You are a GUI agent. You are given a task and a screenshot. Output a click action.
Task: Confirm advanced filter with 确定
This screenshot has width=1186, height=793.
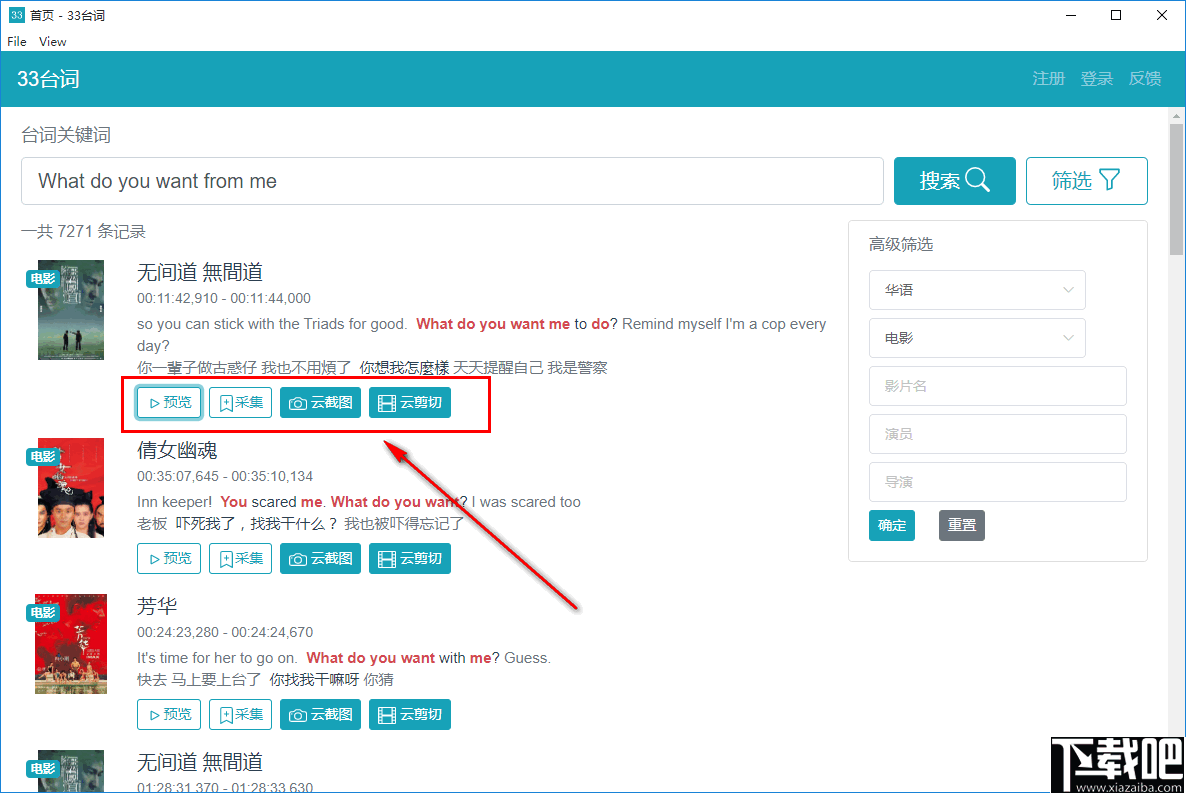pyautogui.click(x=892, y=525)
